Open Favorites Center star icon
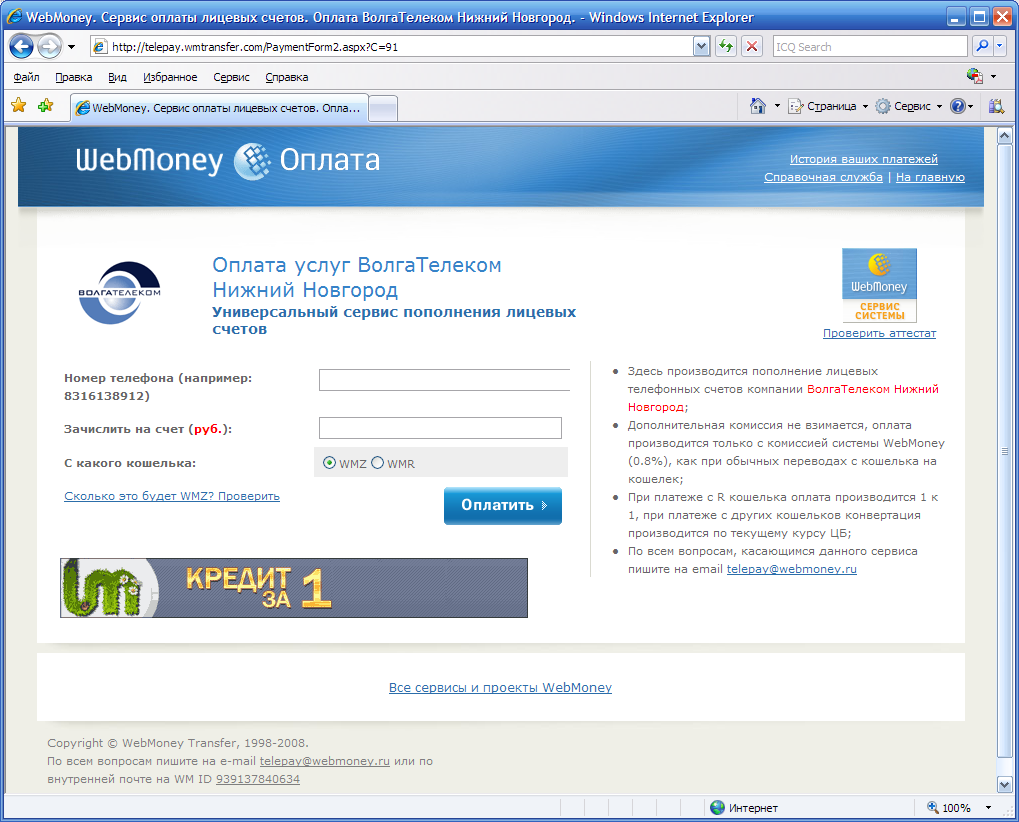Screen dimensions: 1019x822 (18, 106)
